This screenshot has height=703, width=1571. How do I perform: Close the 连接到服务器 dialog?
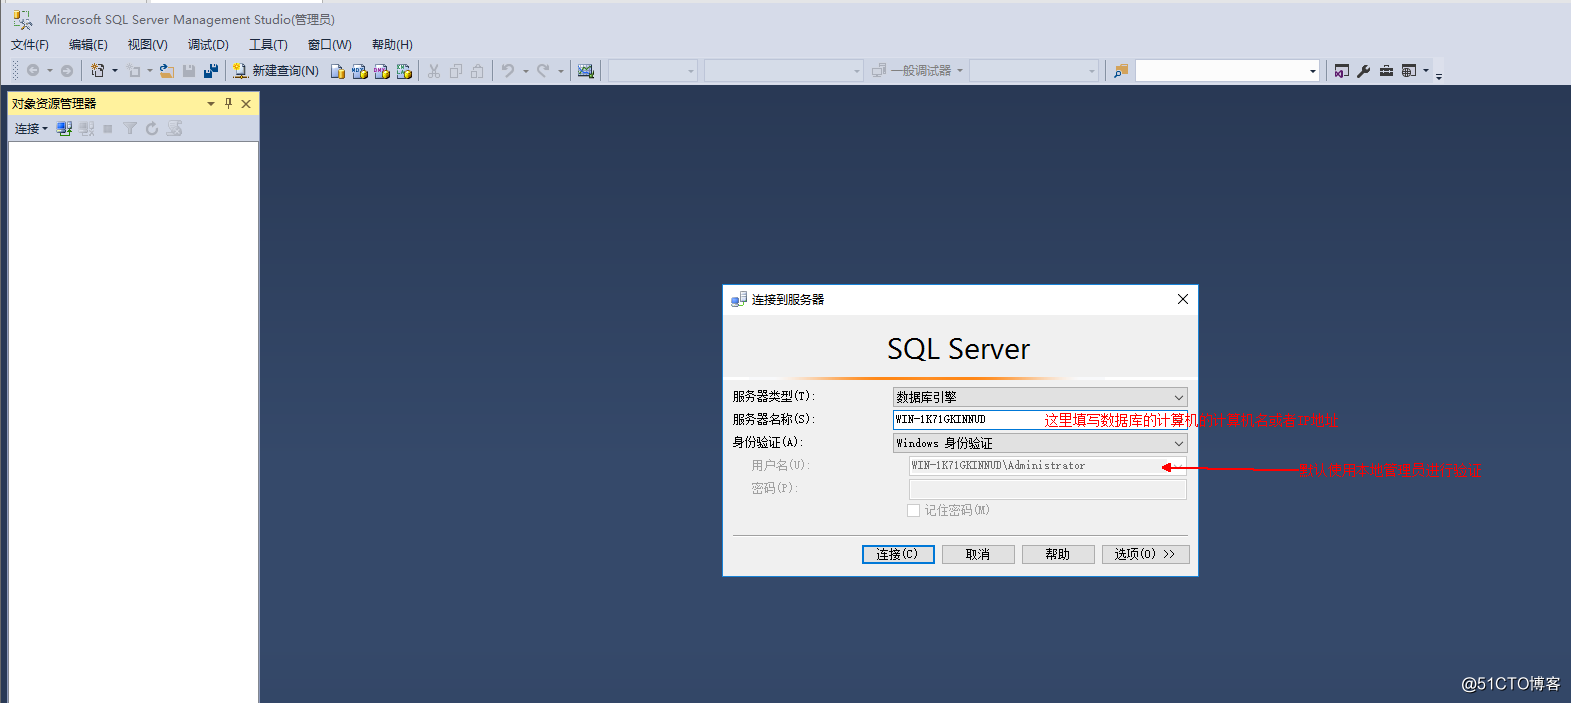(x=1183, y=299)
